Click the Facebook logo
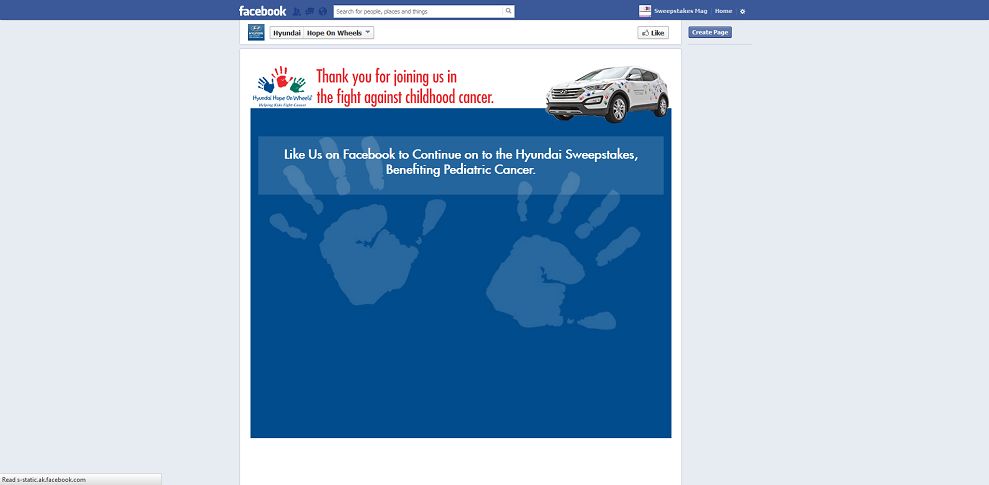Screen dimensions: 989x485 pos(262,11)
